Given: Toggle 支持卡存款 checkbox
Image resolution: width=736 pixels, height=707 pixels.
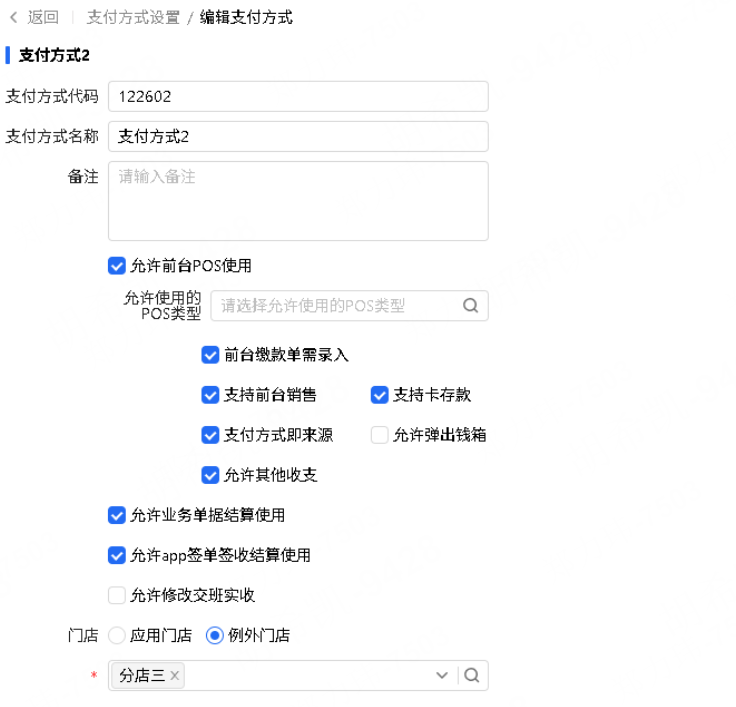Looking at the screenshot, I should [x=379, y=395].
